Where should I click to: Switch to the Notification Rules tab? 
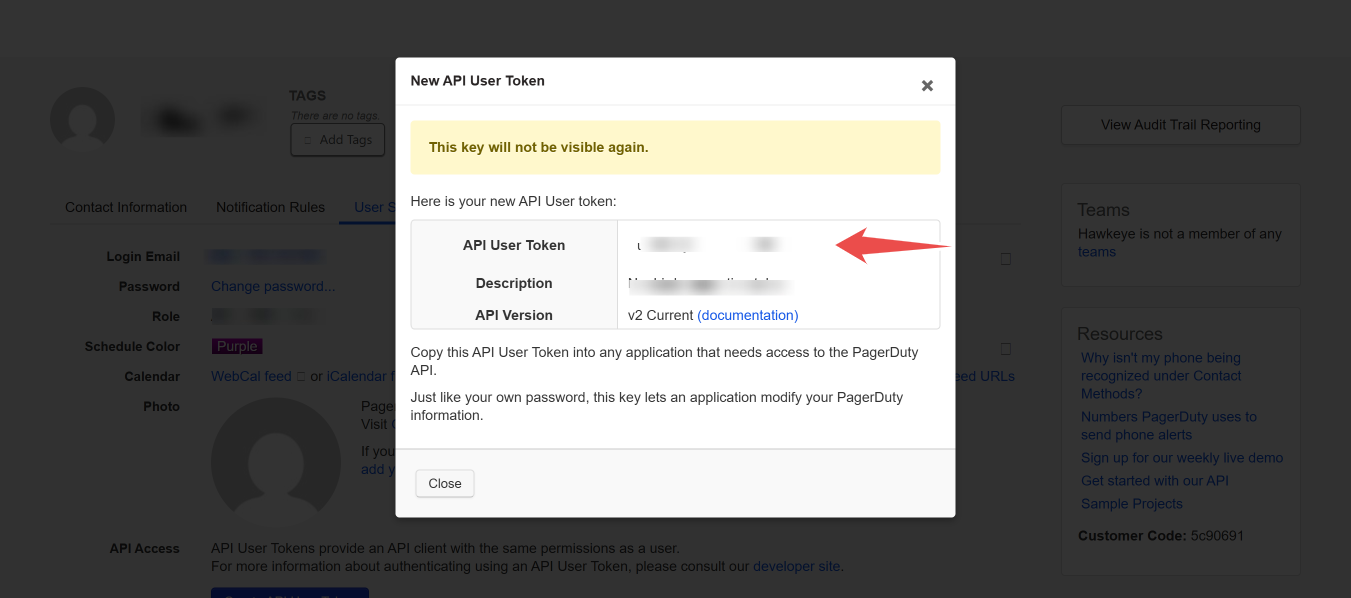click(x=270, y=207)
